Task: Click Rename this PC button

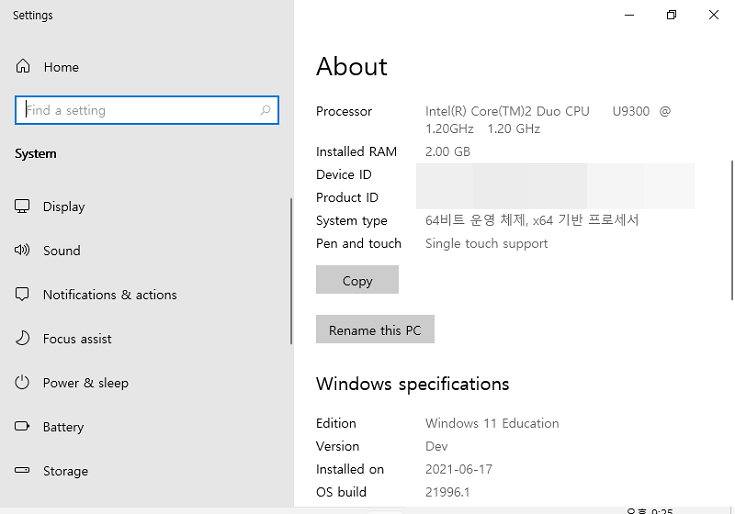Action: tap(375, 330)
